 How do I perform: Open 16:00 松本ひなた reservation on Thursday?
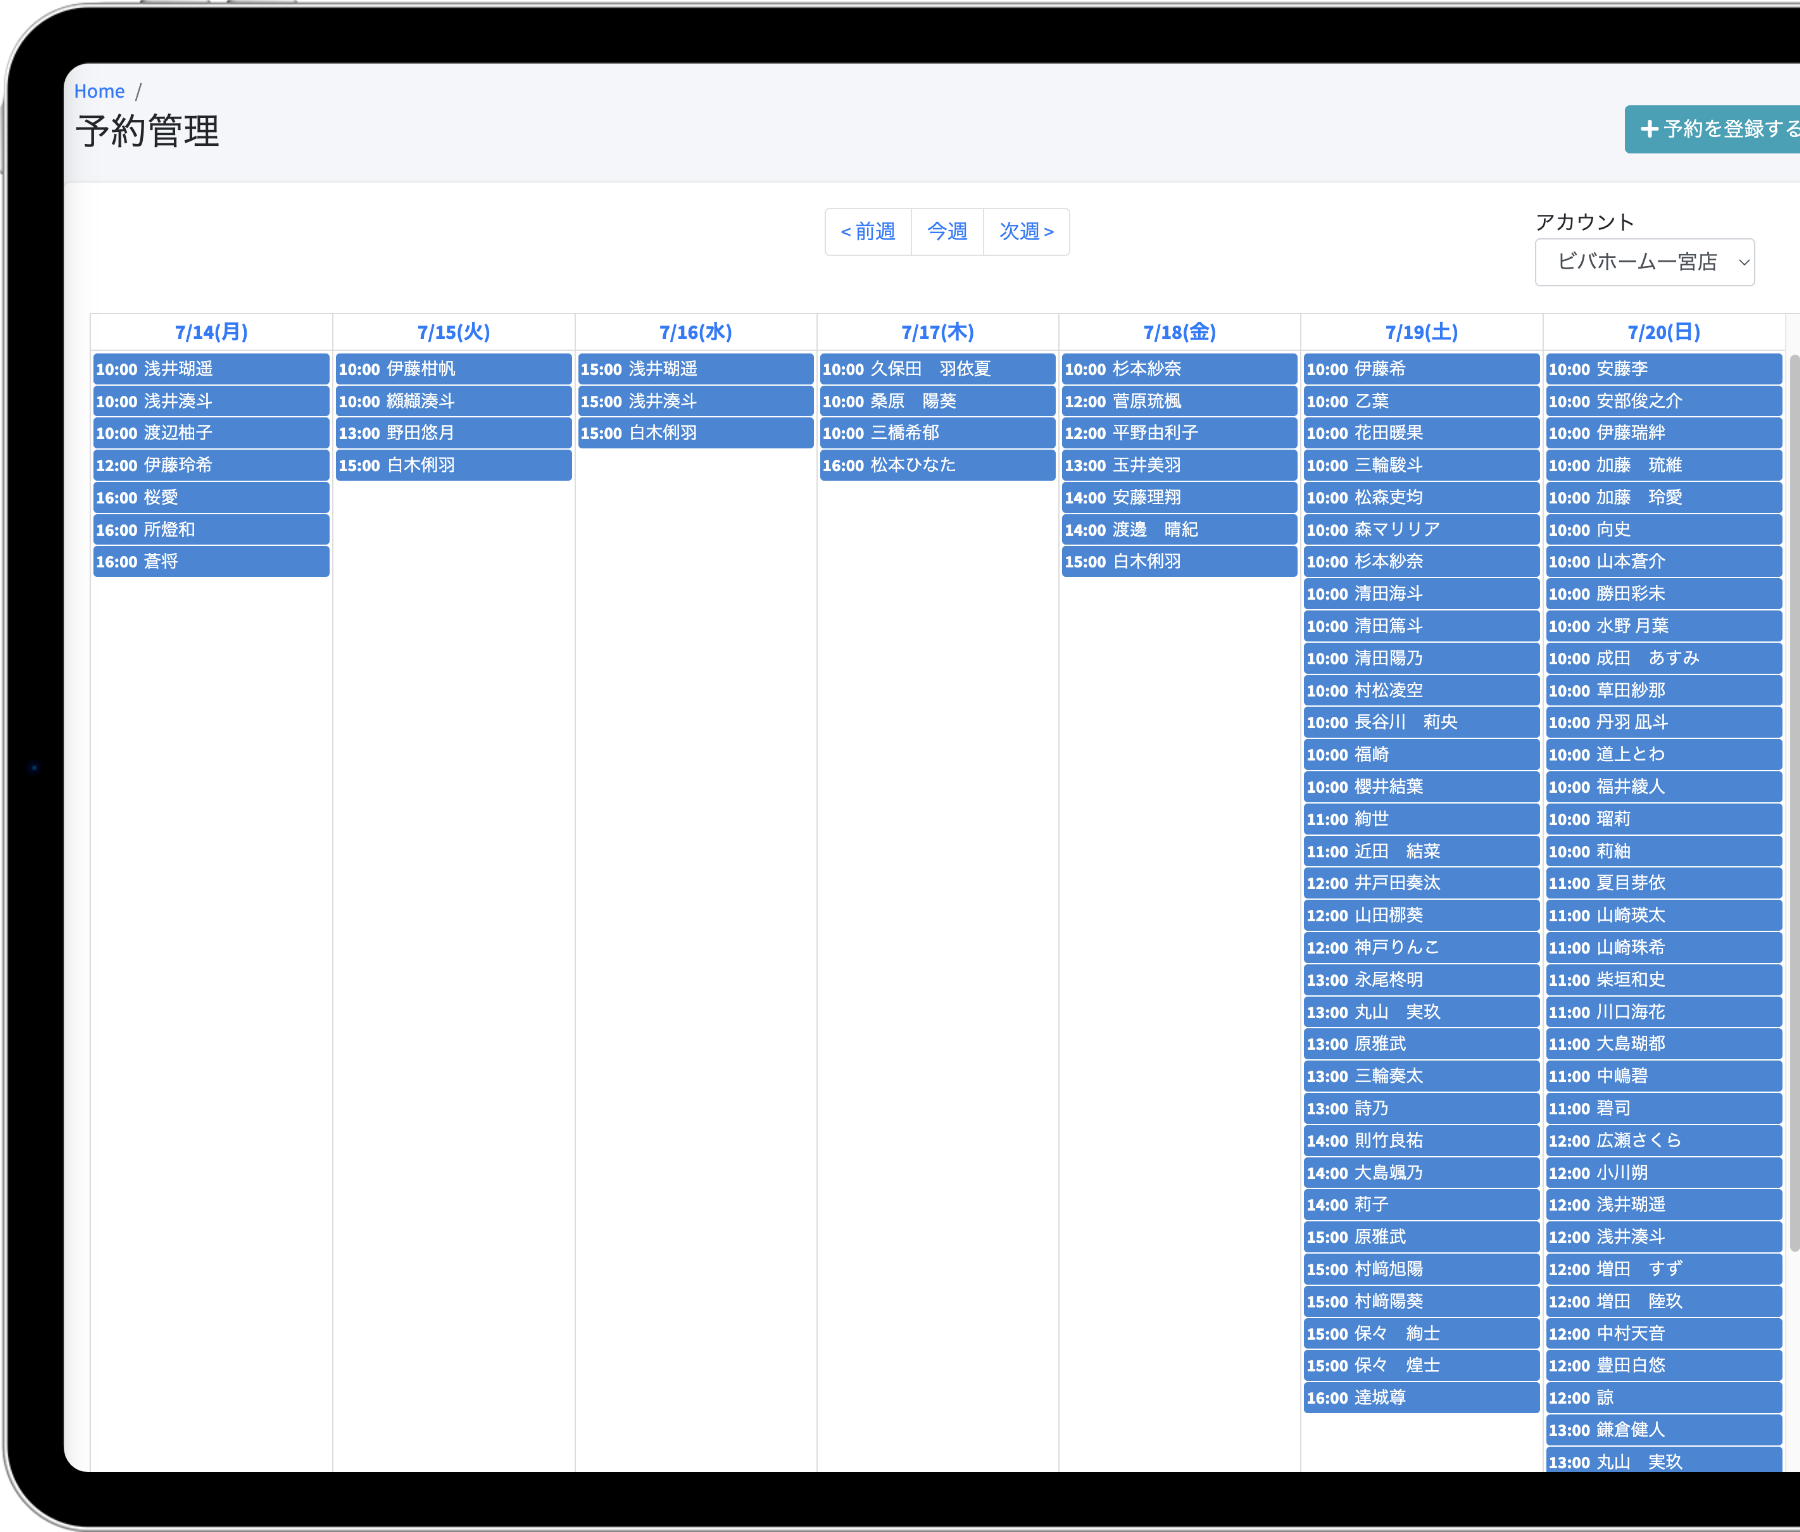coord(937,465)
